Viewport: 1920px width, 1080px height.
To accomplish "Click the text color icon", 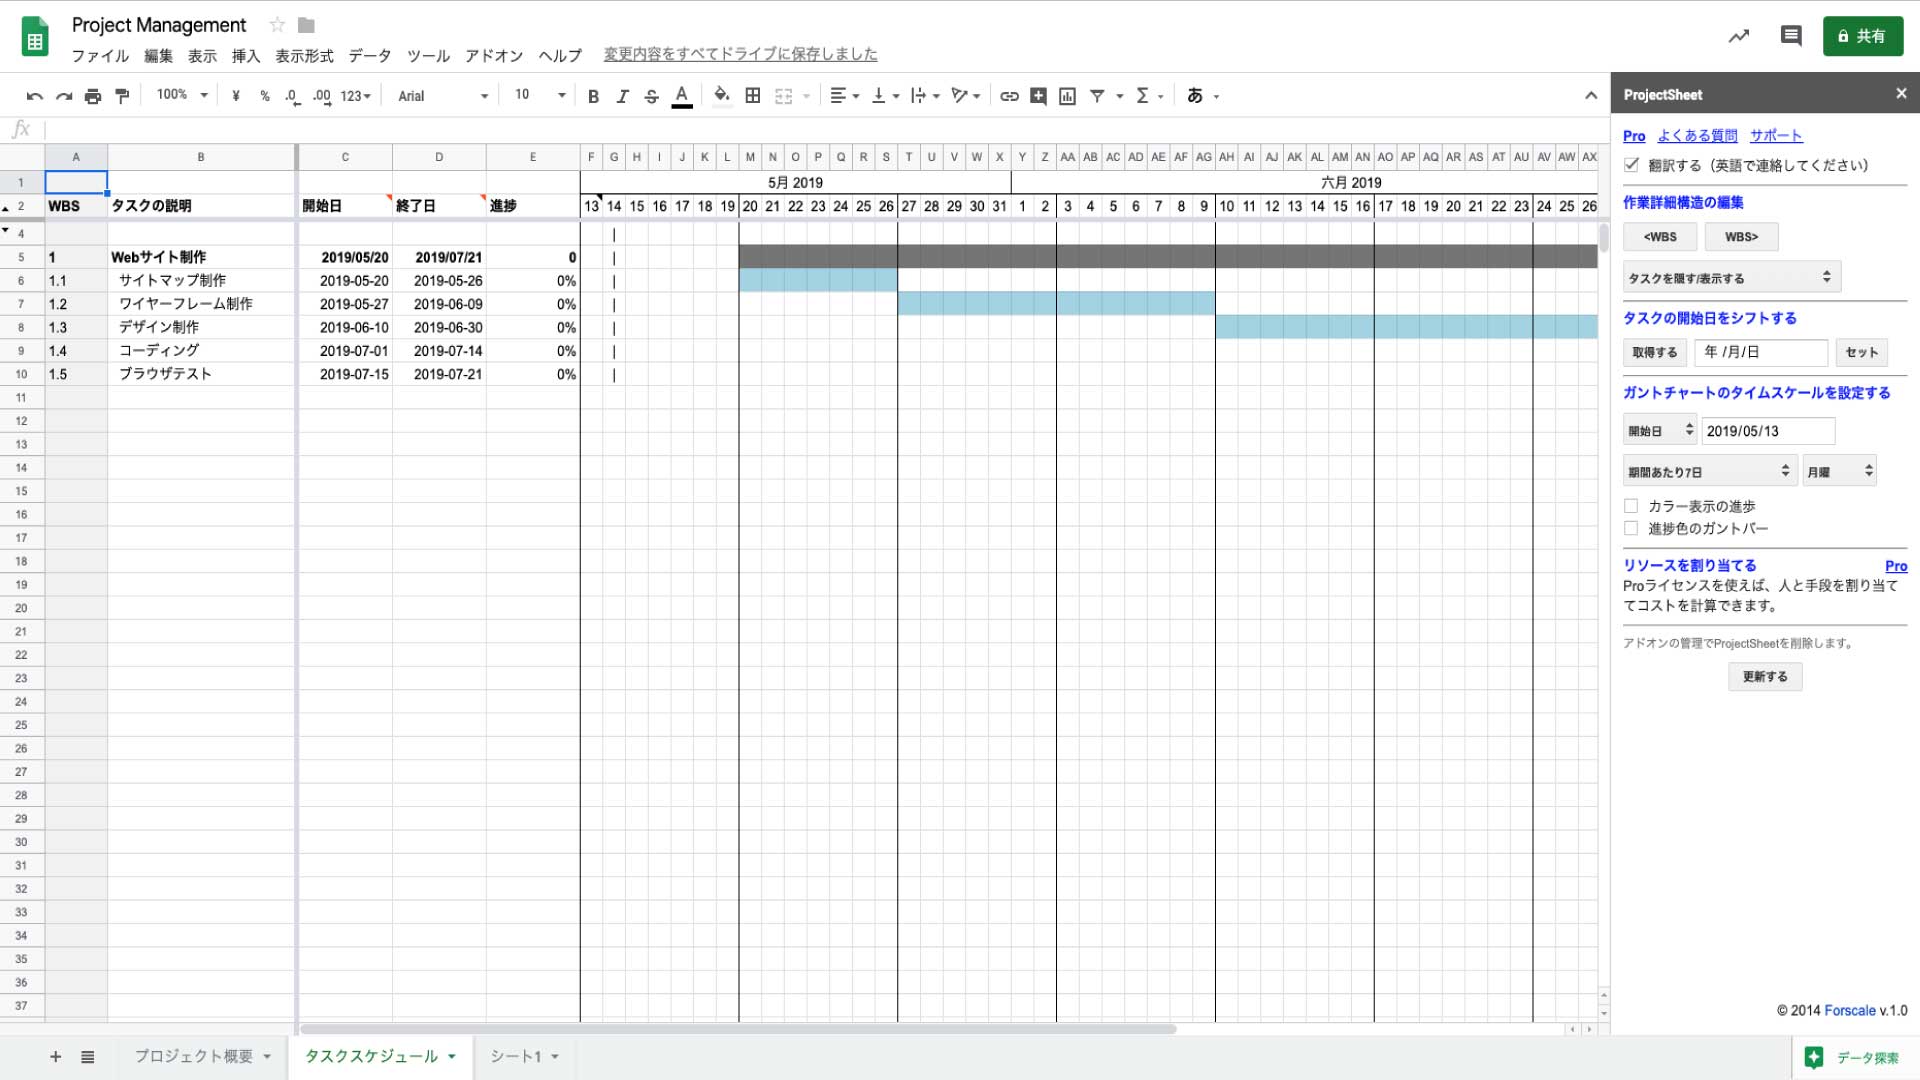I will click(682, 95).
